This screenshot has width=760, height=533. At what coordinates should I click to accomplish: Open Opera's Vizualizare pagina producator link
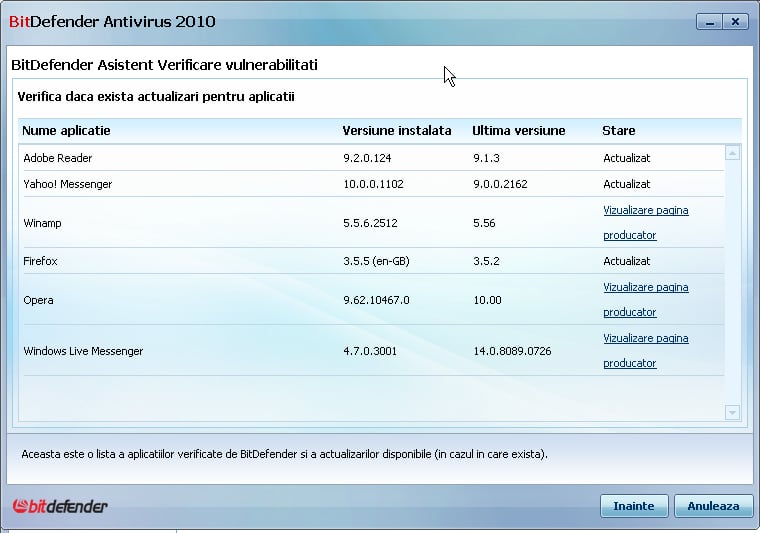point(646,300)
